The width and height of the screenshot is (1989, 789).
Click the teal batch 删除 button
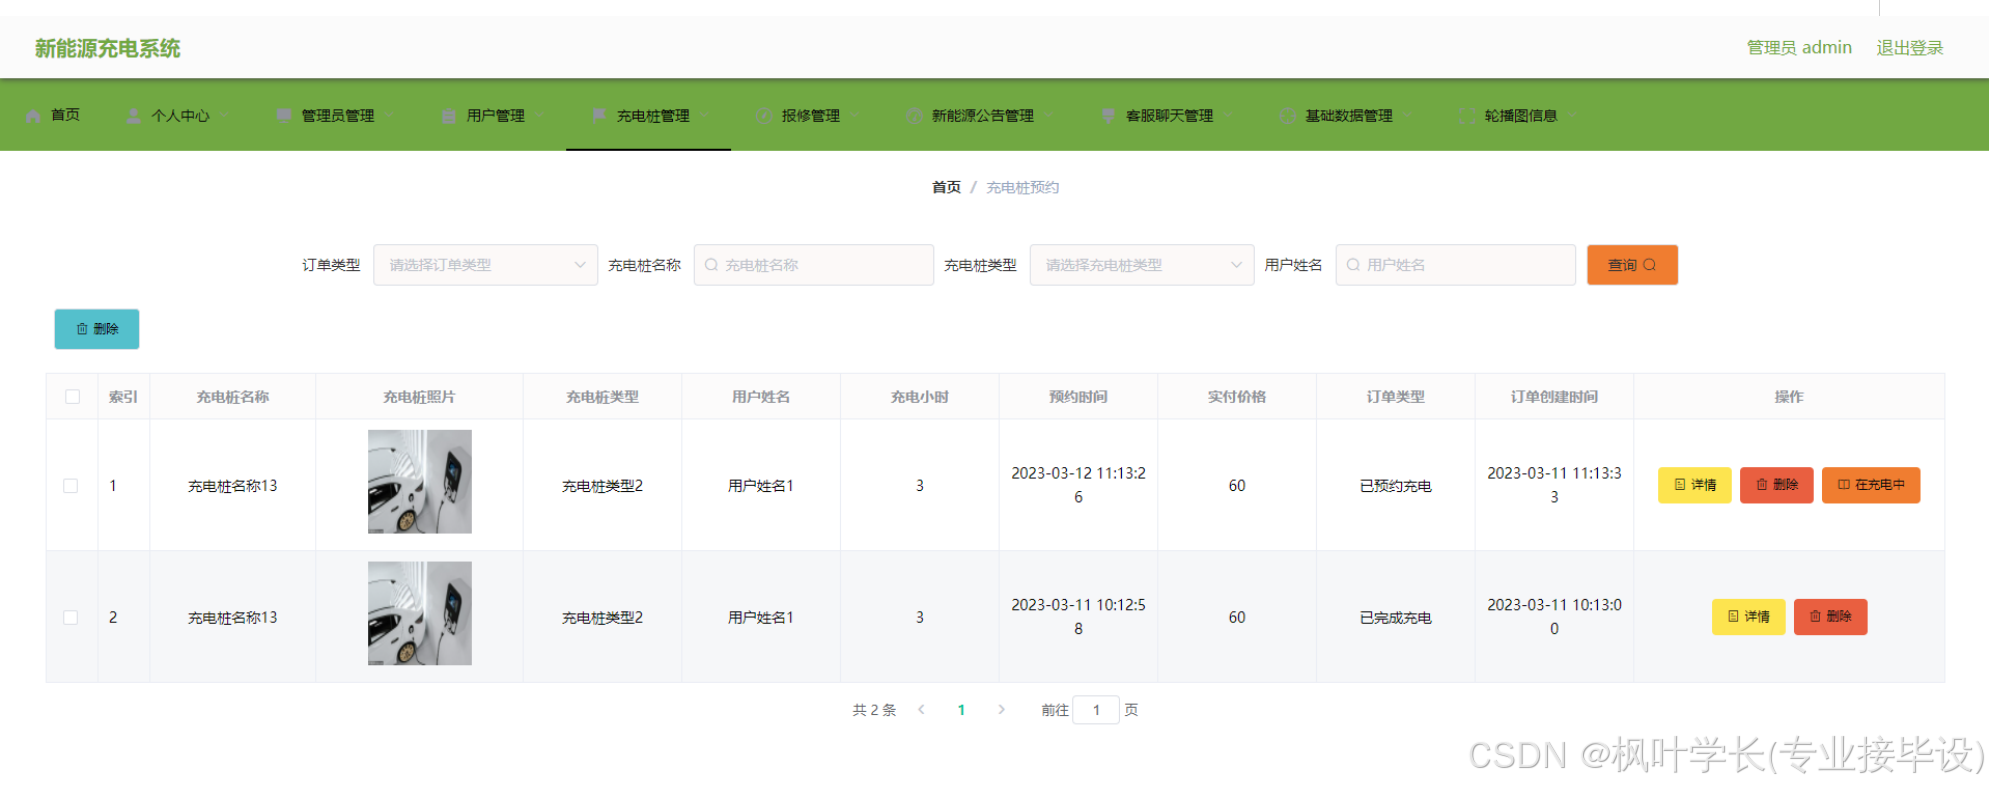pos(97,329)
